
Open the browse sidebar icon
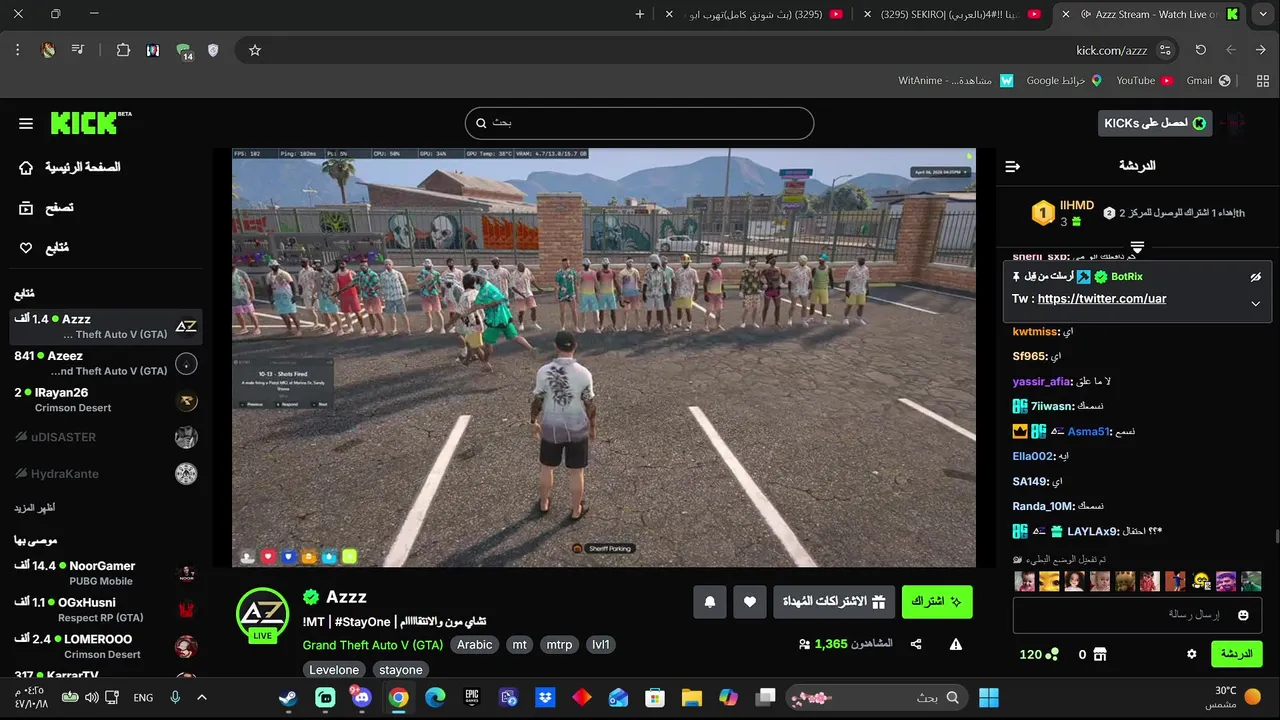click(26, 208)
